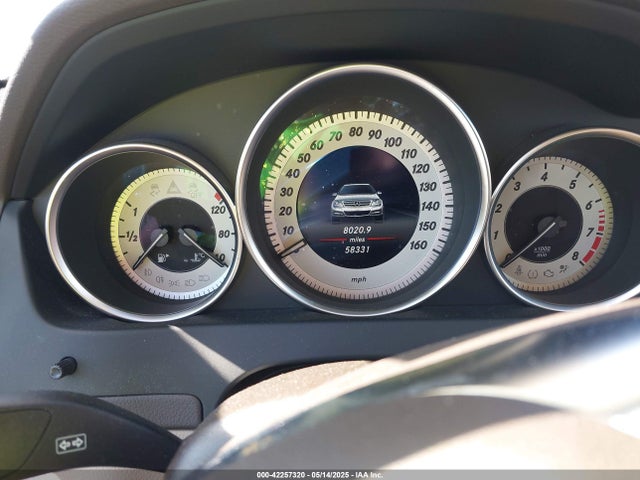Tap the x1000 rpm label on tachometer
The image size is (640, 480).
(x=542, y=251)
